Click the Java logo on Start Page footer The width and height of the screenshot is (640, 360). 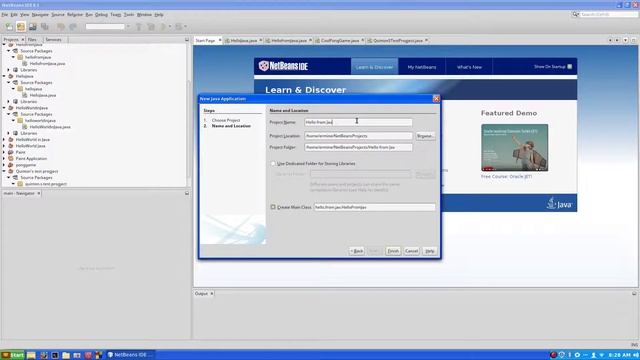click(x=559, y=203)
